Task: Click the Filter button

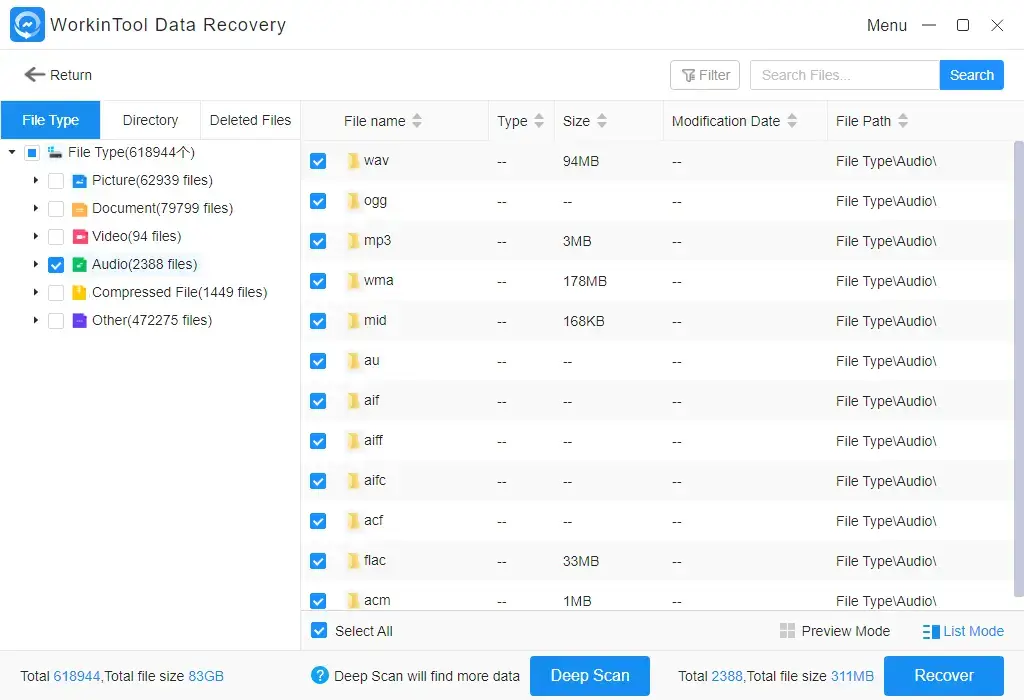Action: tap(705, 75)
